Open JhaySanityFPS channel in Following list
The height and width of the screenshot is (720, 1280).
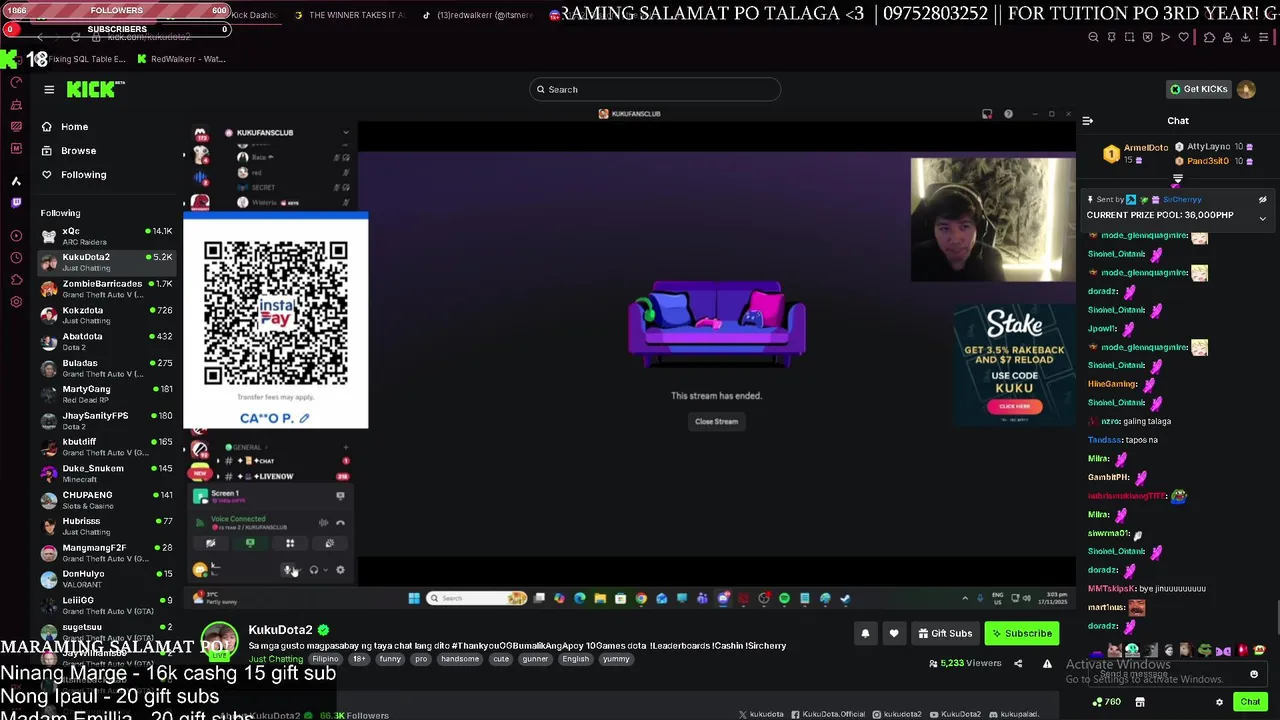pyautogui.click(x=106, y=421)
